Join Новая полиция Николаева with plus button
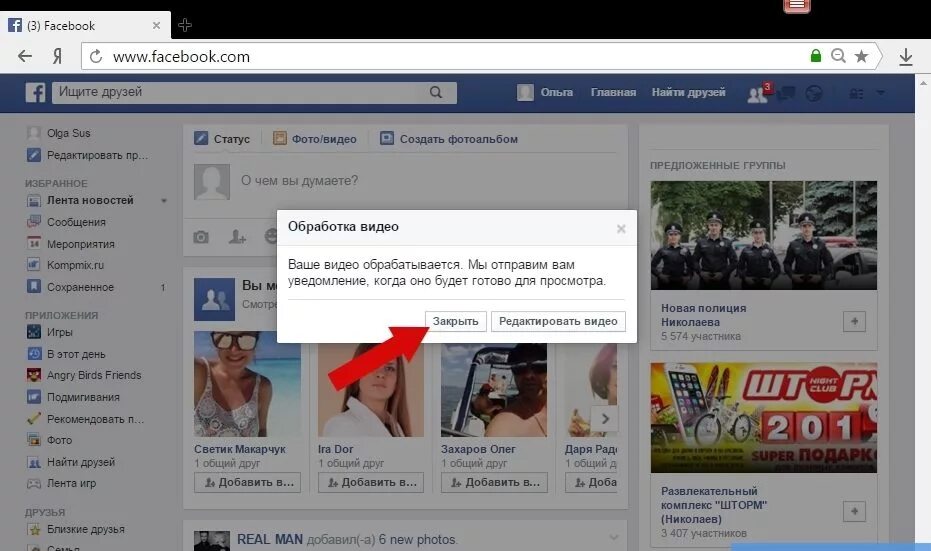Image resolution: width=931 pixels, height=551 pixels. pyautogui.click(x=854, y=322)
